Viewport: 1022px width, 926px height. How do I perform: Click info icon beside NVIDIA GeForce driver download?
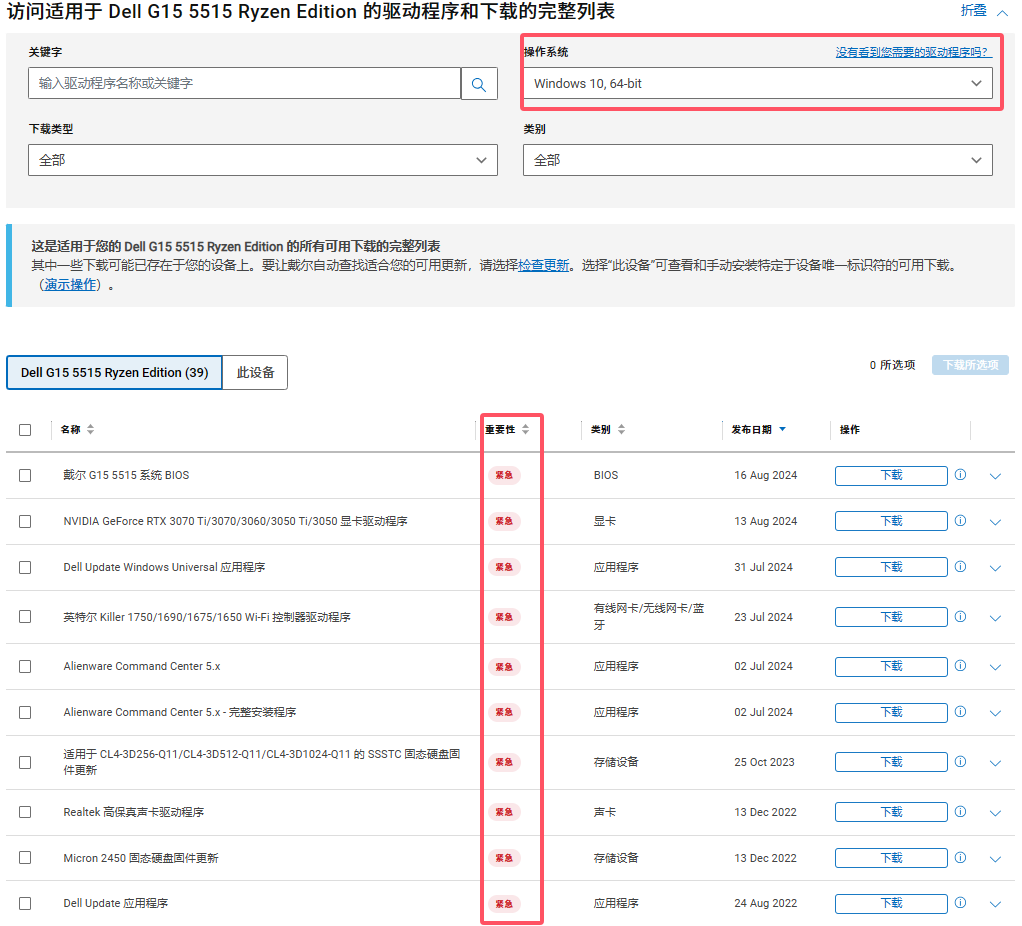click(960, 520)
